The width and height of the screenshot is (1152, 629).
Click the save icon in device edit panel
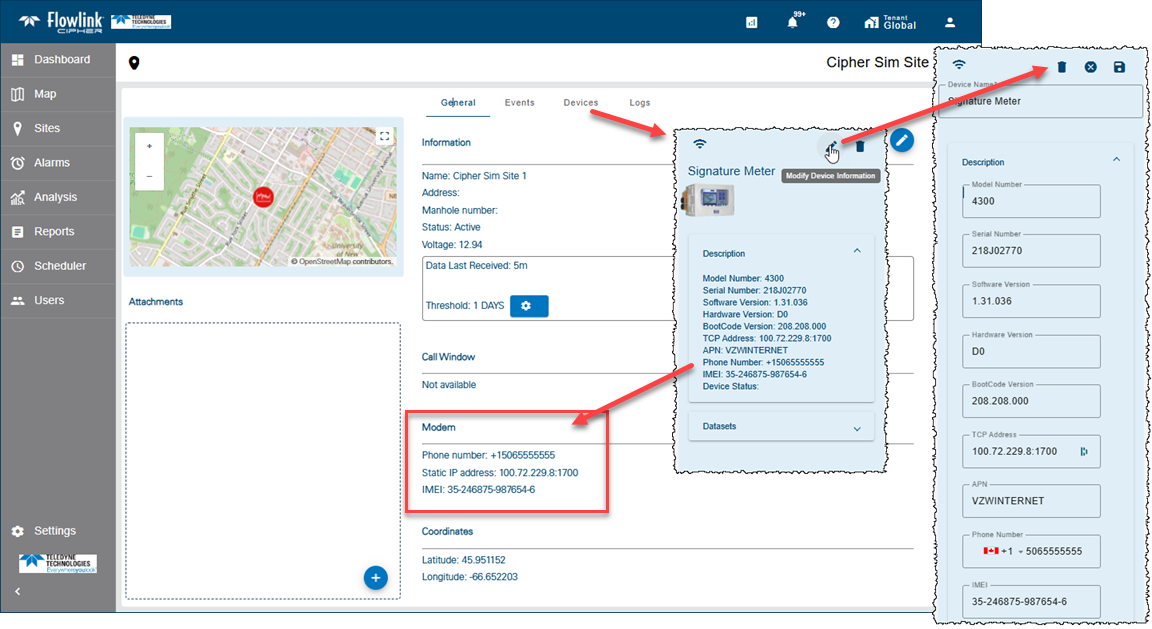coord(1119,67)
